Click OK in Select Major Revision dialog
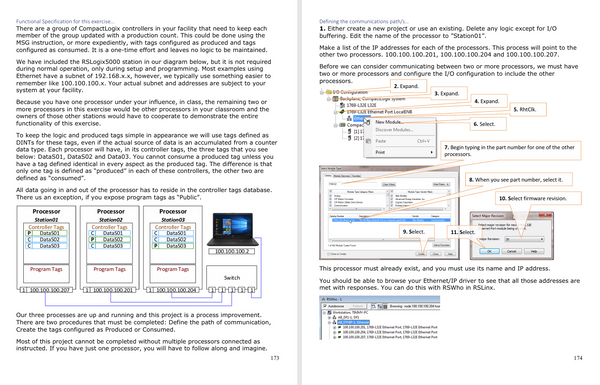600x385 pixels. point(489,251)
